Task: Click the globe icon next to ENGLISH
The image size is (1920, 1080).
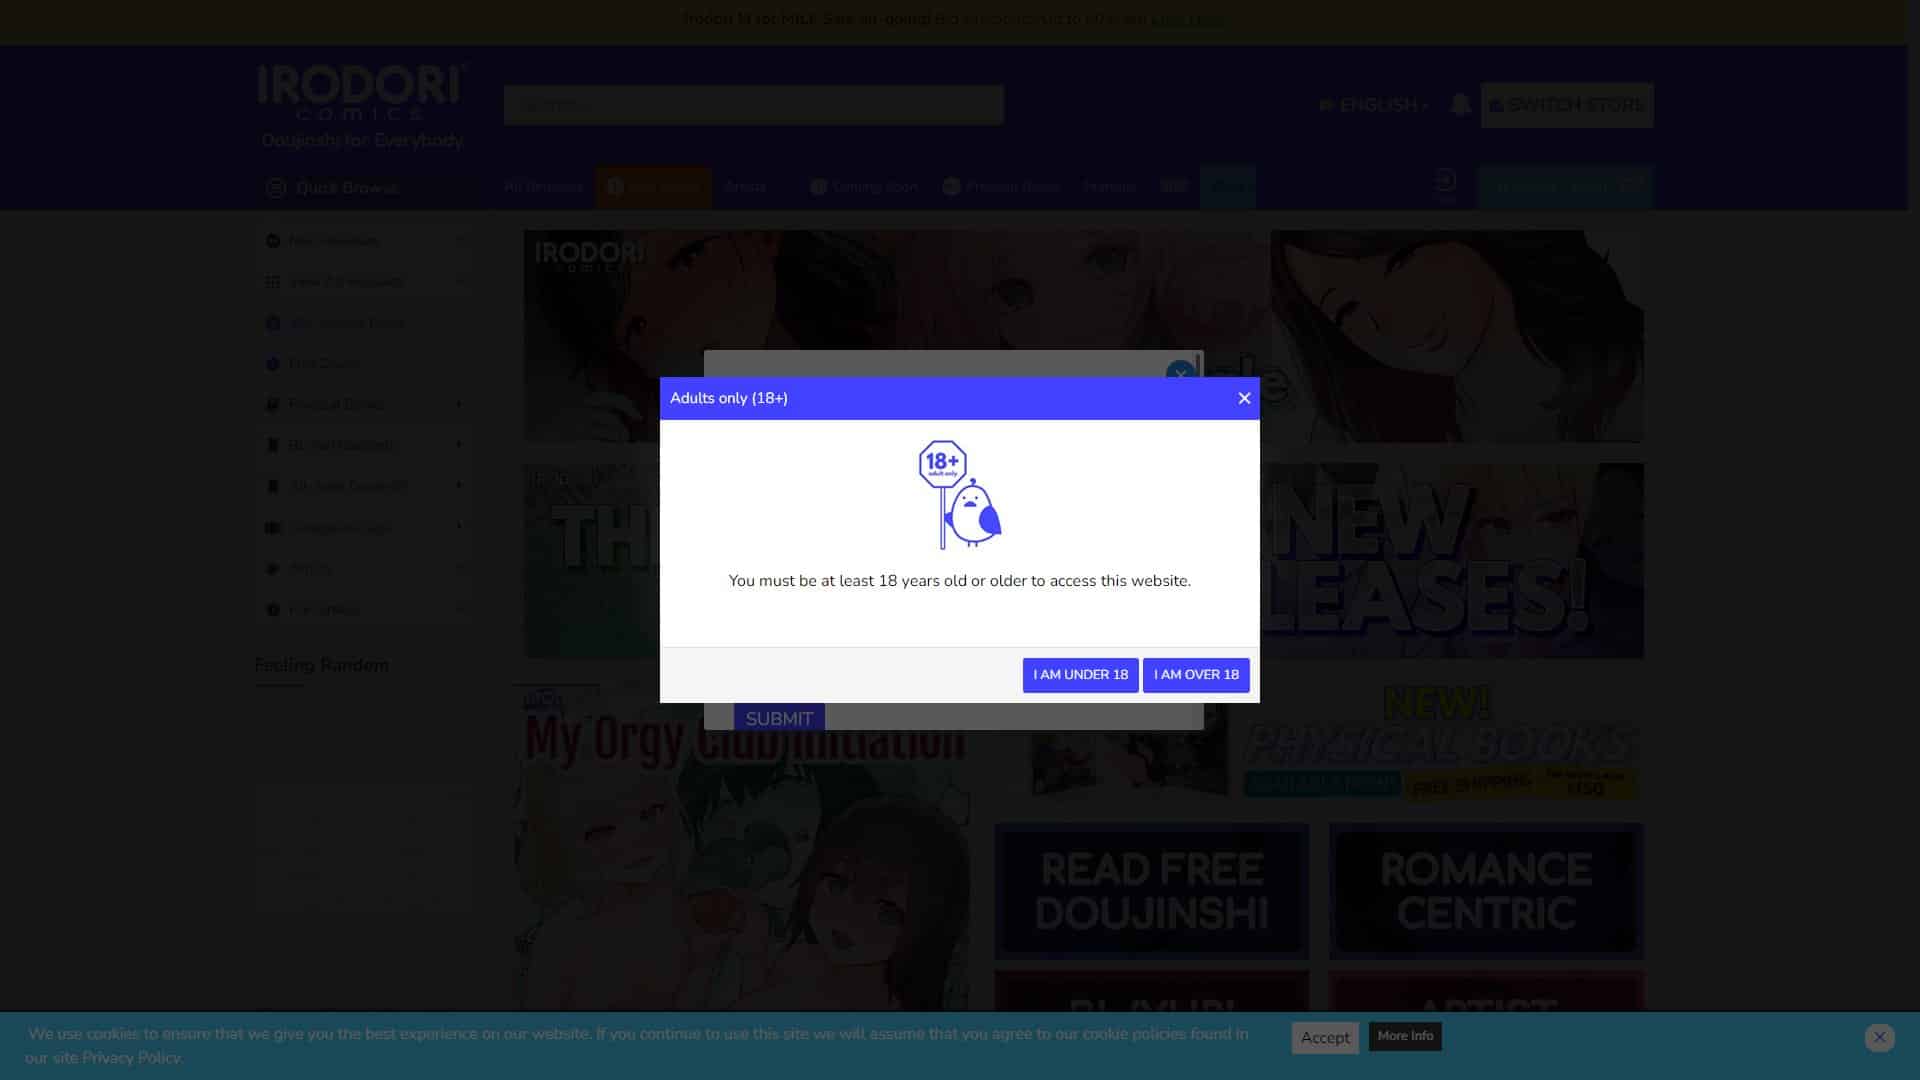Action: point(1327,104)
